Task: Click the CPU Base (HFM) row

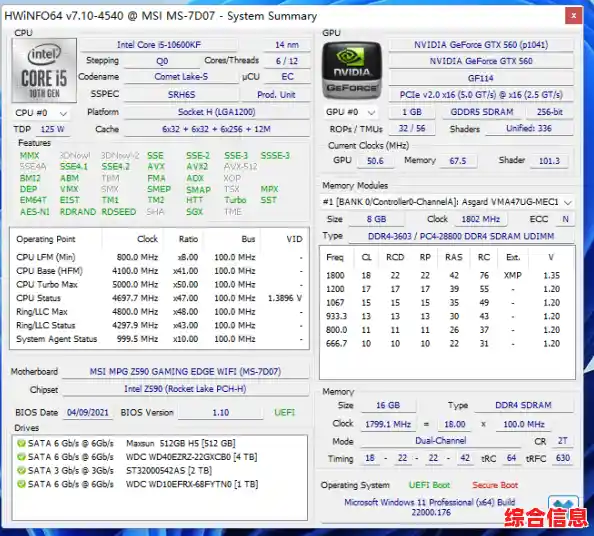Action: pos(159,271)
